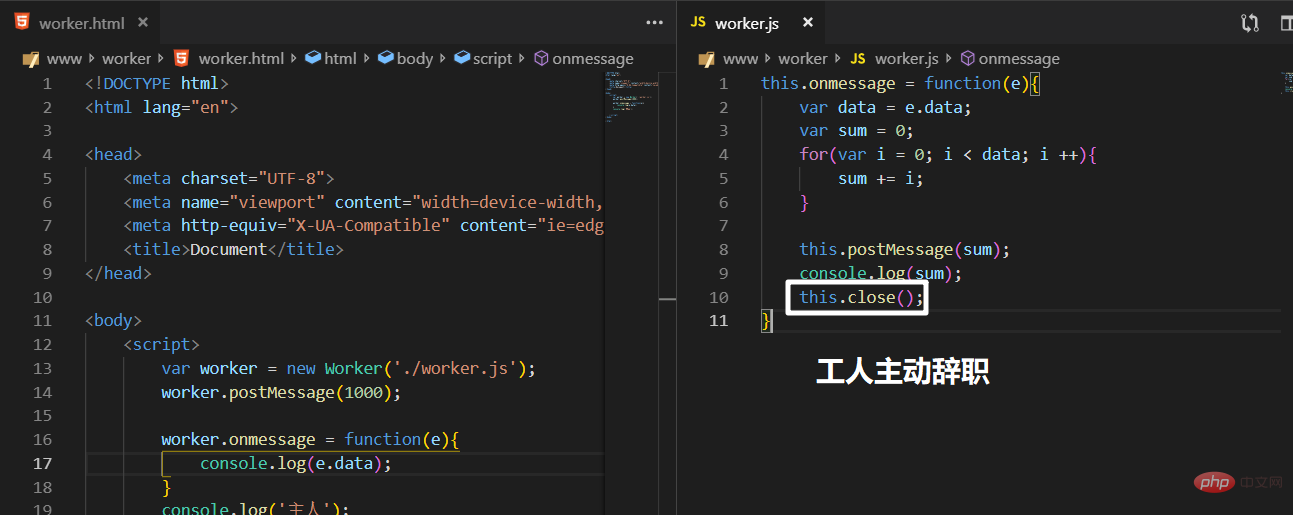Click meta name="viewport" line
The image size is (1293, 515).
[364, 202]
